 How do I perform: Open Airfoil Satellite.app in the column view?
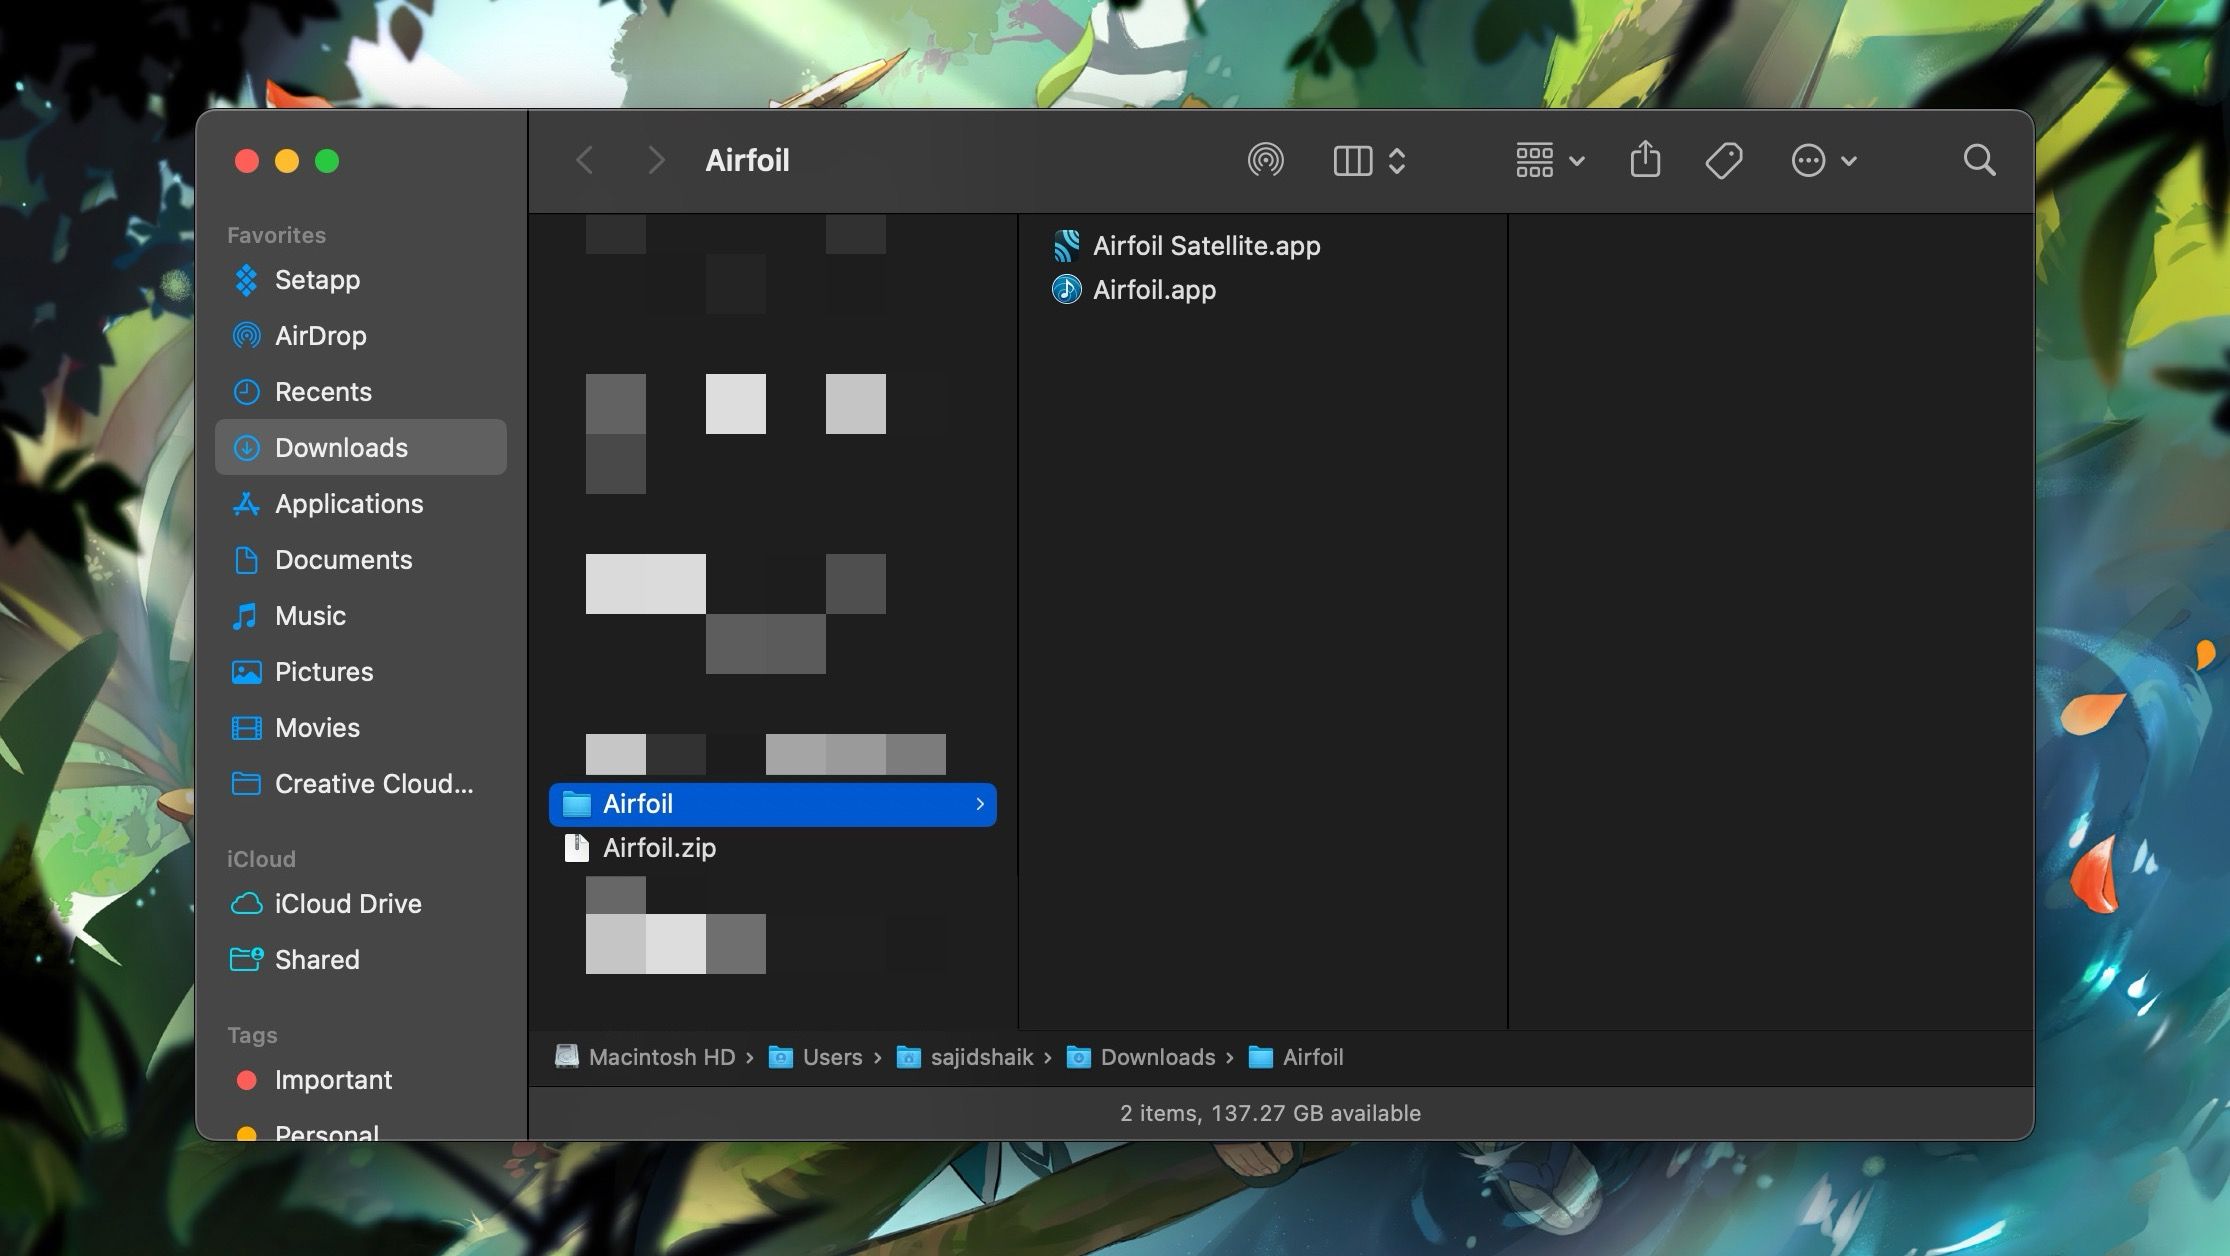pyautogui.click(x=1206, y=245)
